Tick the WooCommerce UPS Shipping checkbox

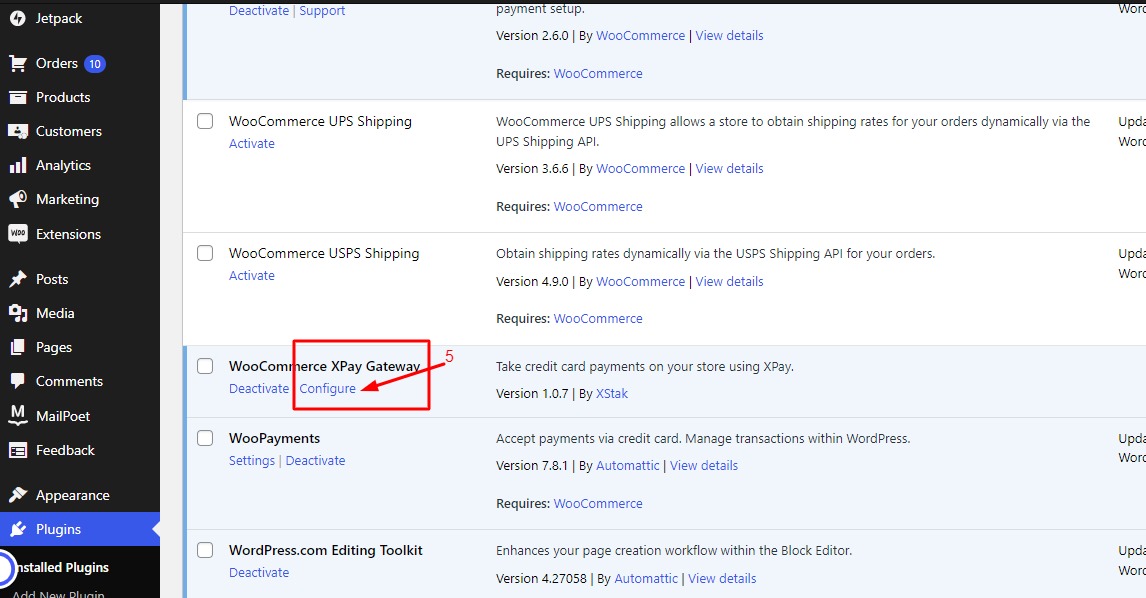point(205,121)
